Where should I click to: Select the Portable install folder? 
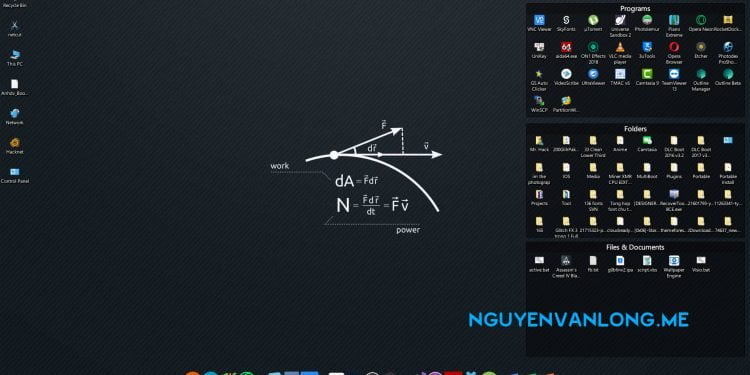728,173
